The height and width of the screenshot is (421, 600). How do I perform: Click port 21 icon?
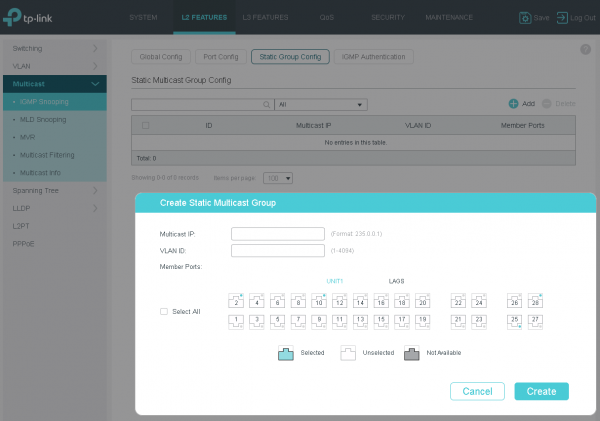[458, 320]
